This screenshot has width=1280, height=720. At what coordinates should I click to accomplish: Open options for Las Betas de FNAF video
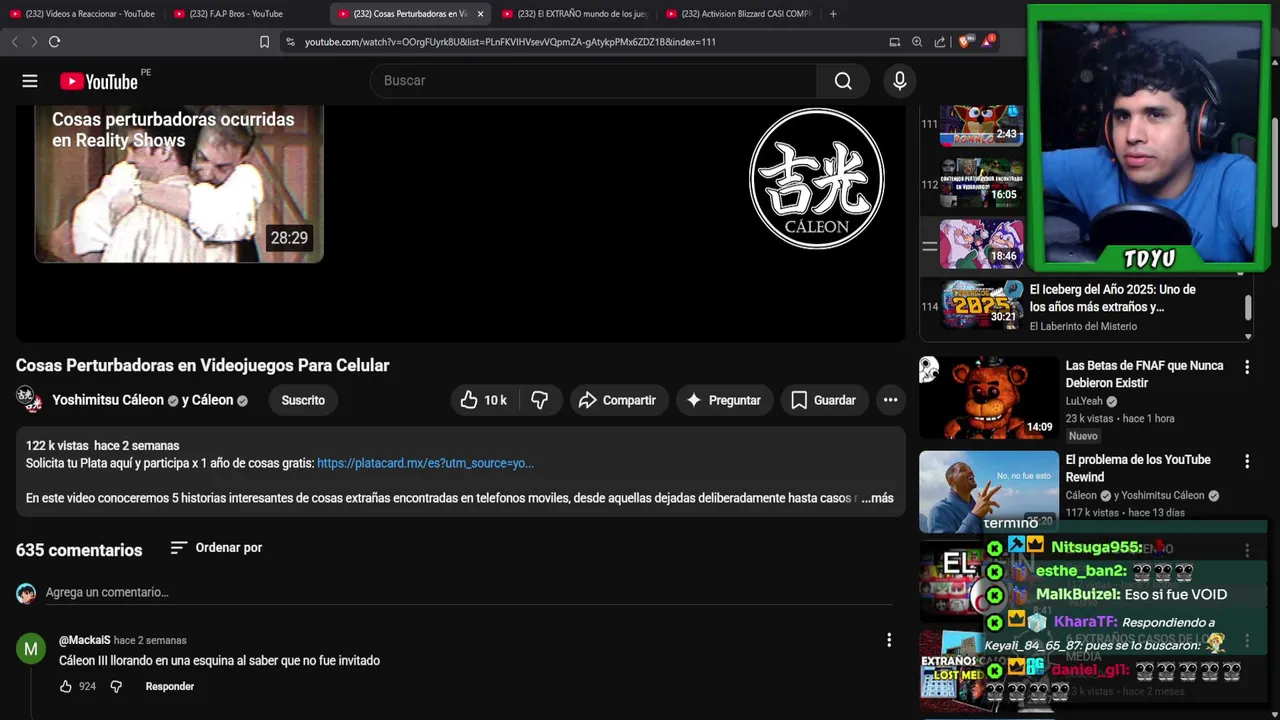(1247, 367)
